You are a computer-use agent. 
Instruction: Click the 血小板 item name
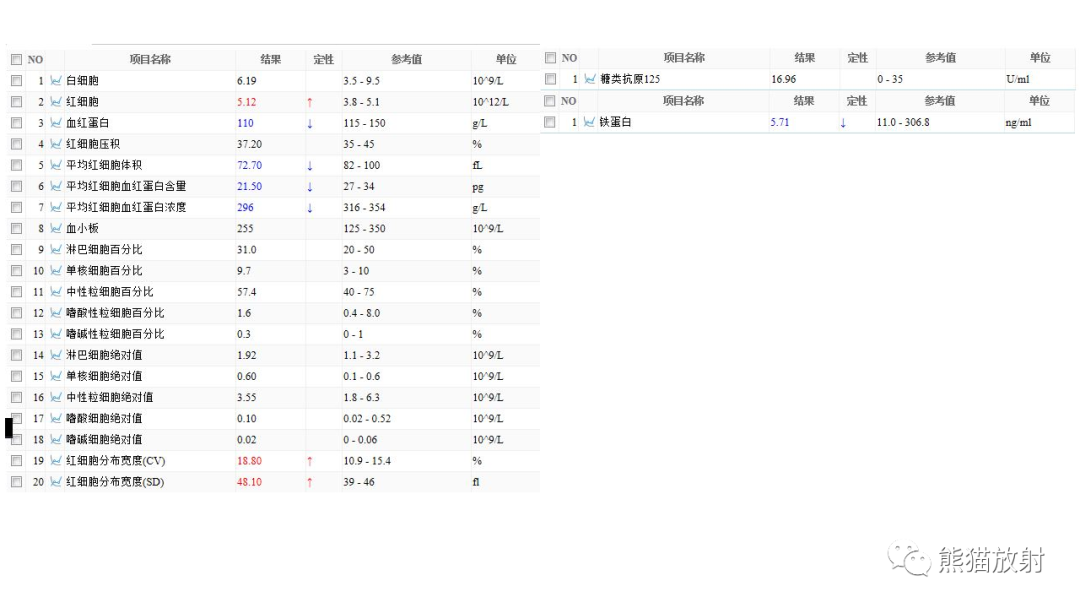click(x=82, y=229)
